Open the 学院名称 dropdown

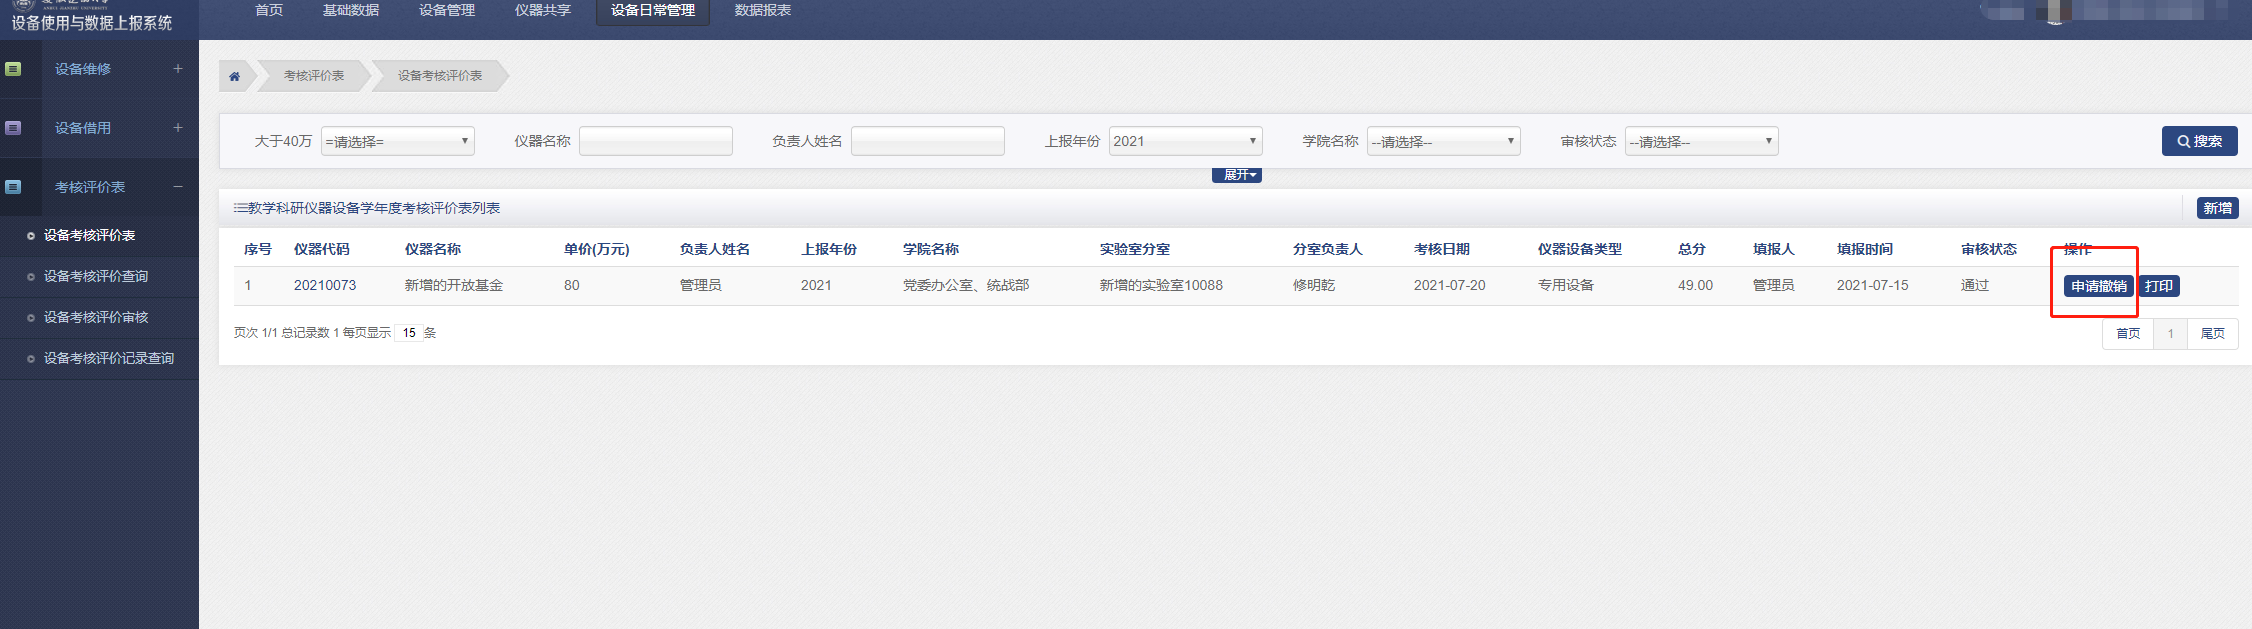pyautogui.click(x=1443, y=142)
